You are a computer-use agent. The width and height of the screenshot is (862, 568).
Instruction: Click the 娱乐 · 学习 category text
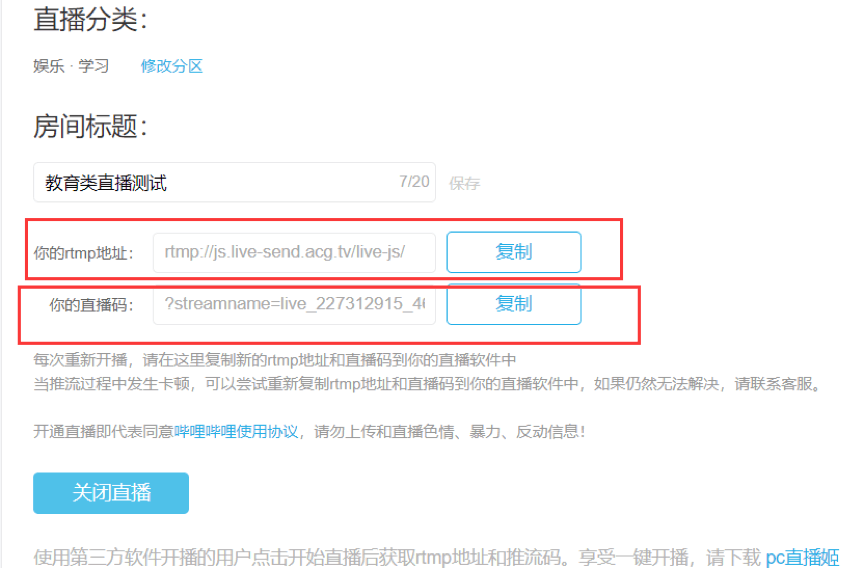(71, 66)
